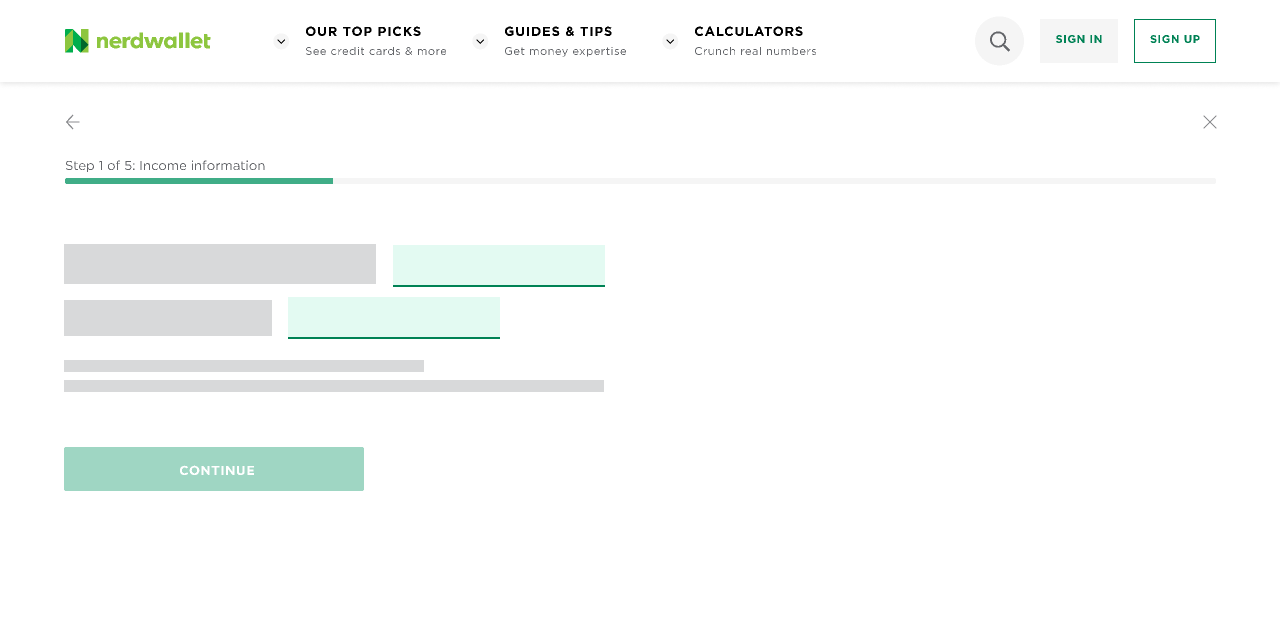
Task: Select the "See credit cards & more" subtitle
Action: (376, 51)
